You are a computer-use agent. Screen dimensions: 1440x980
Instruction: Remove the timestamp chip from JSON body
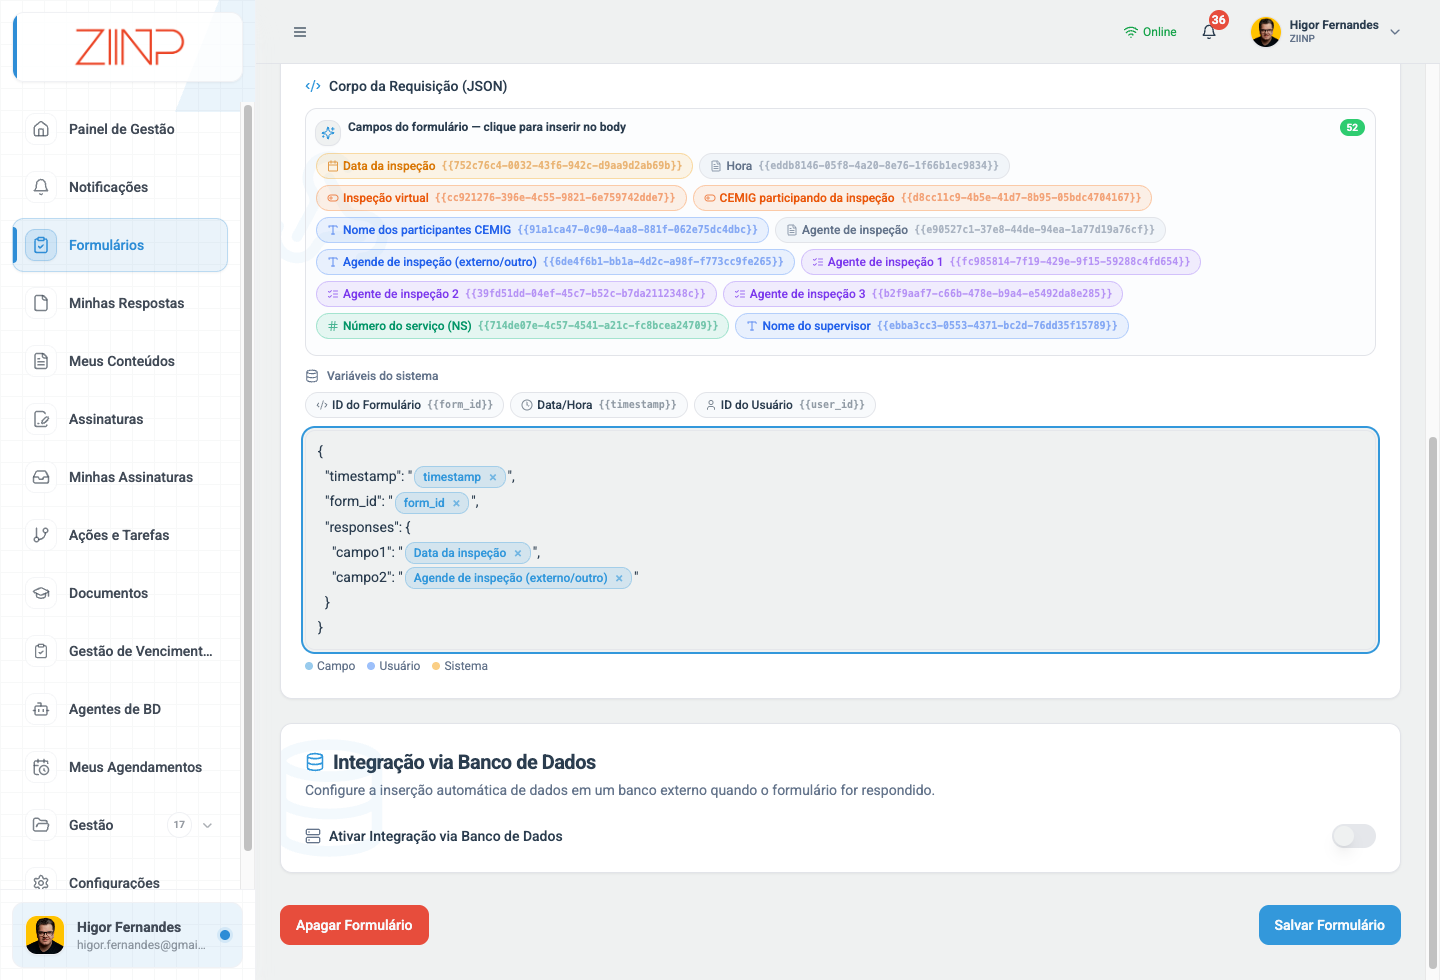coord(493,478)
